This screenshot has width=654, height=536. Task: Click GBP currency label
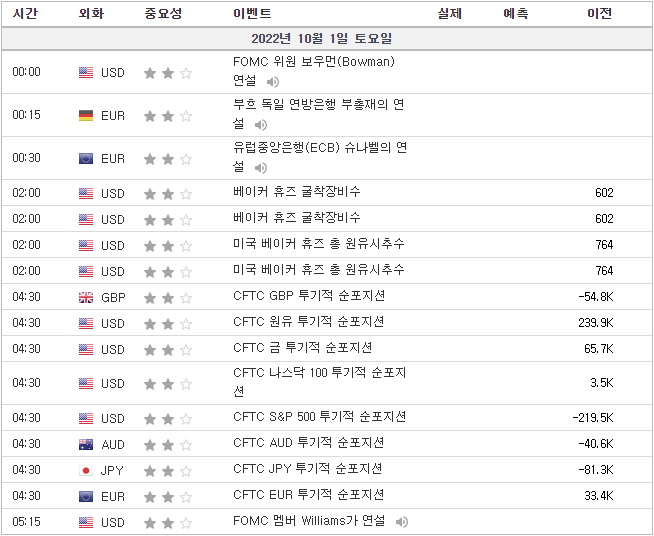pyautogui.click(x=113, y=298)
